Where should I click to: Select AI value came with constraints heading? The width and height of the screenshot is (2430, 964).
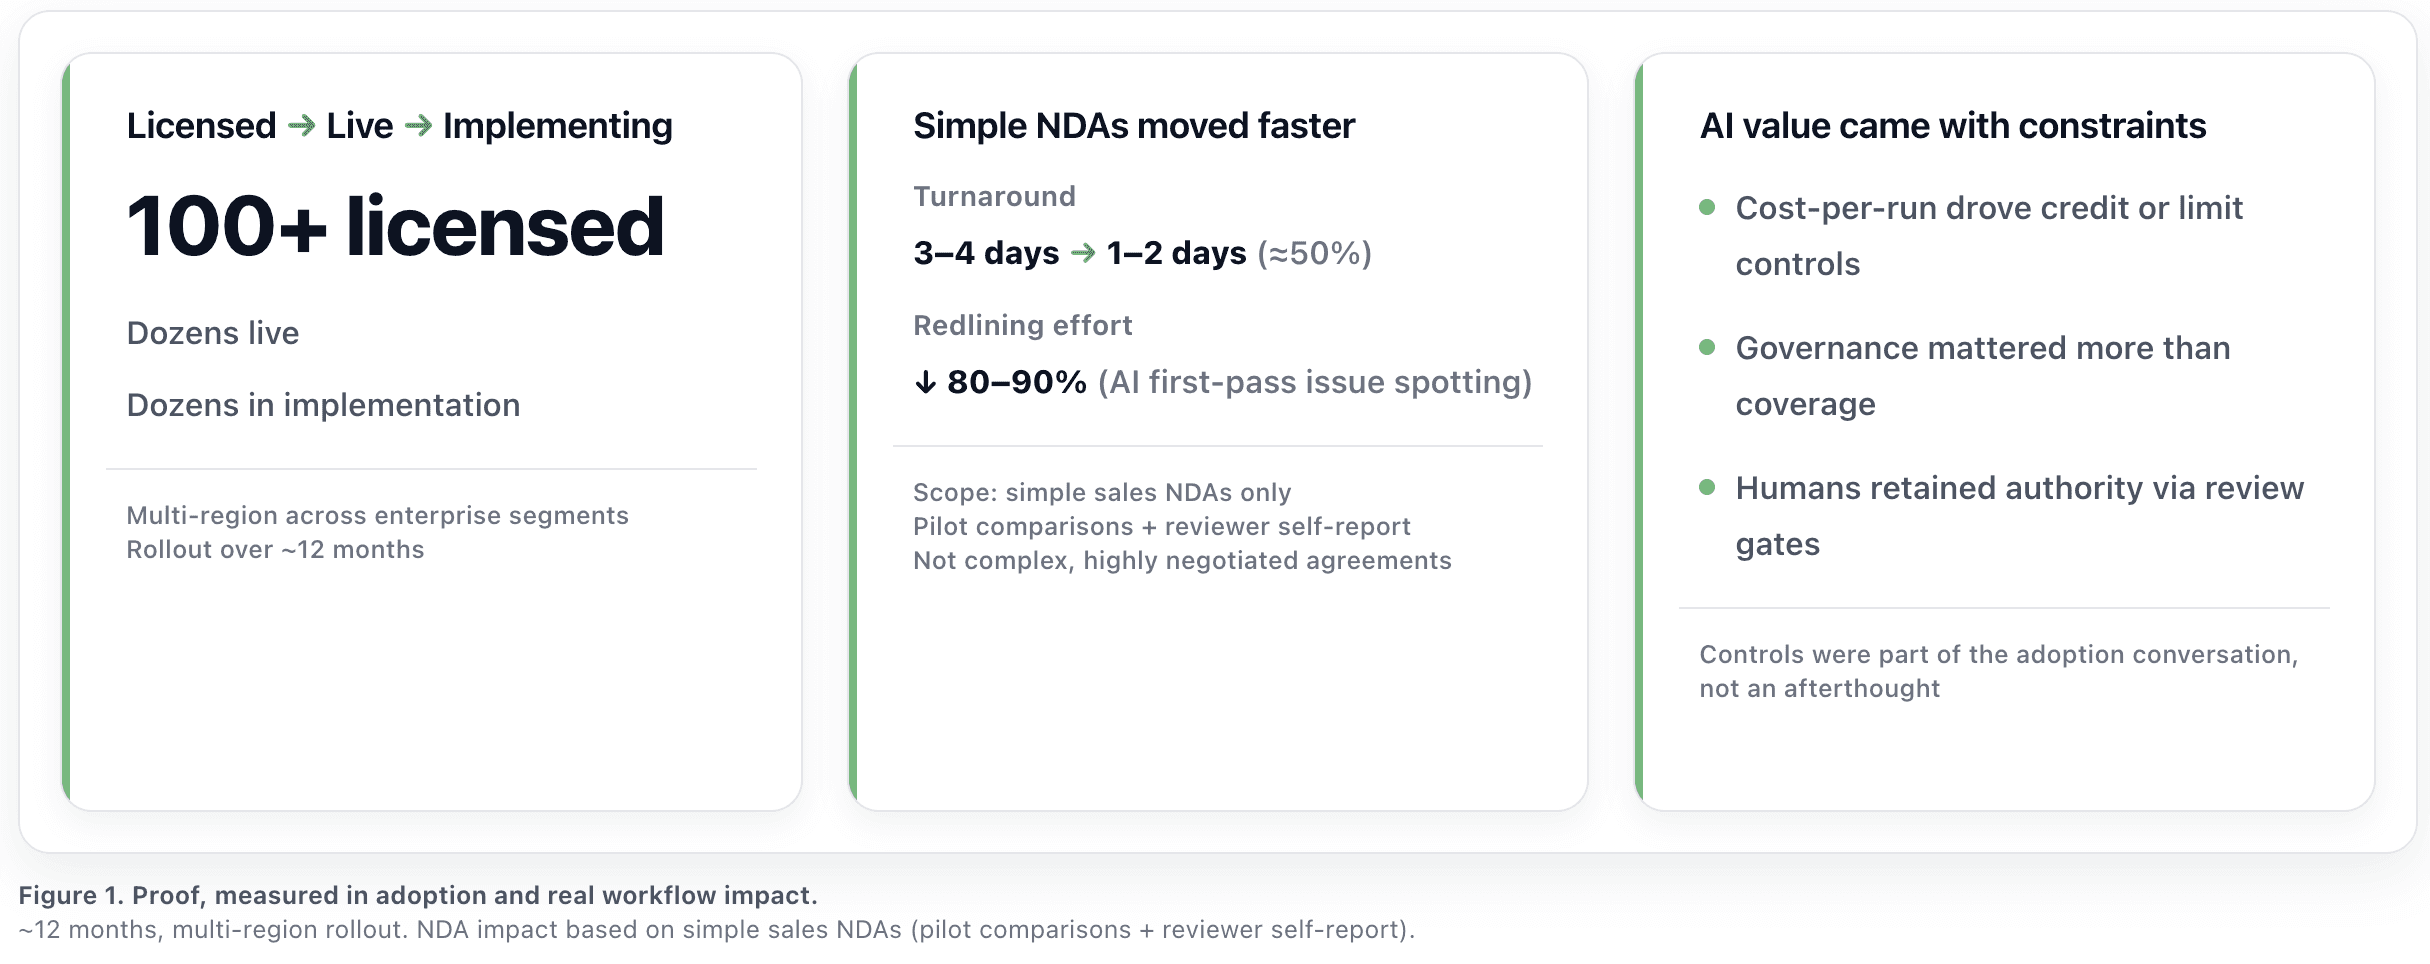tap(1952, 126)
